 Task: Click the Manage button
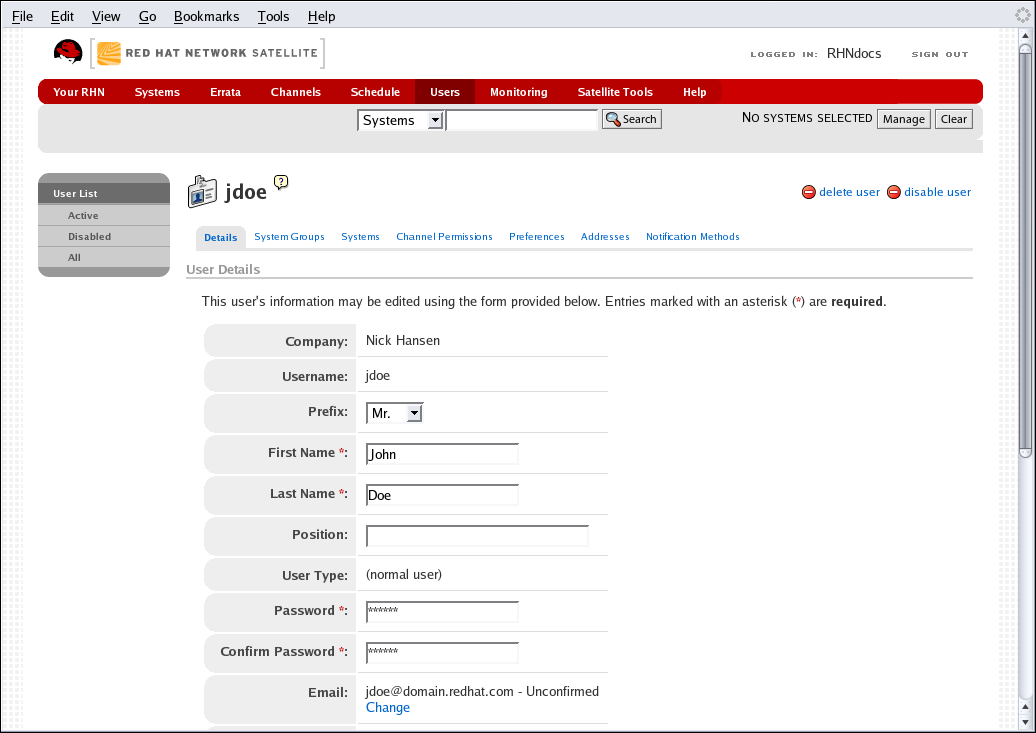903,119
